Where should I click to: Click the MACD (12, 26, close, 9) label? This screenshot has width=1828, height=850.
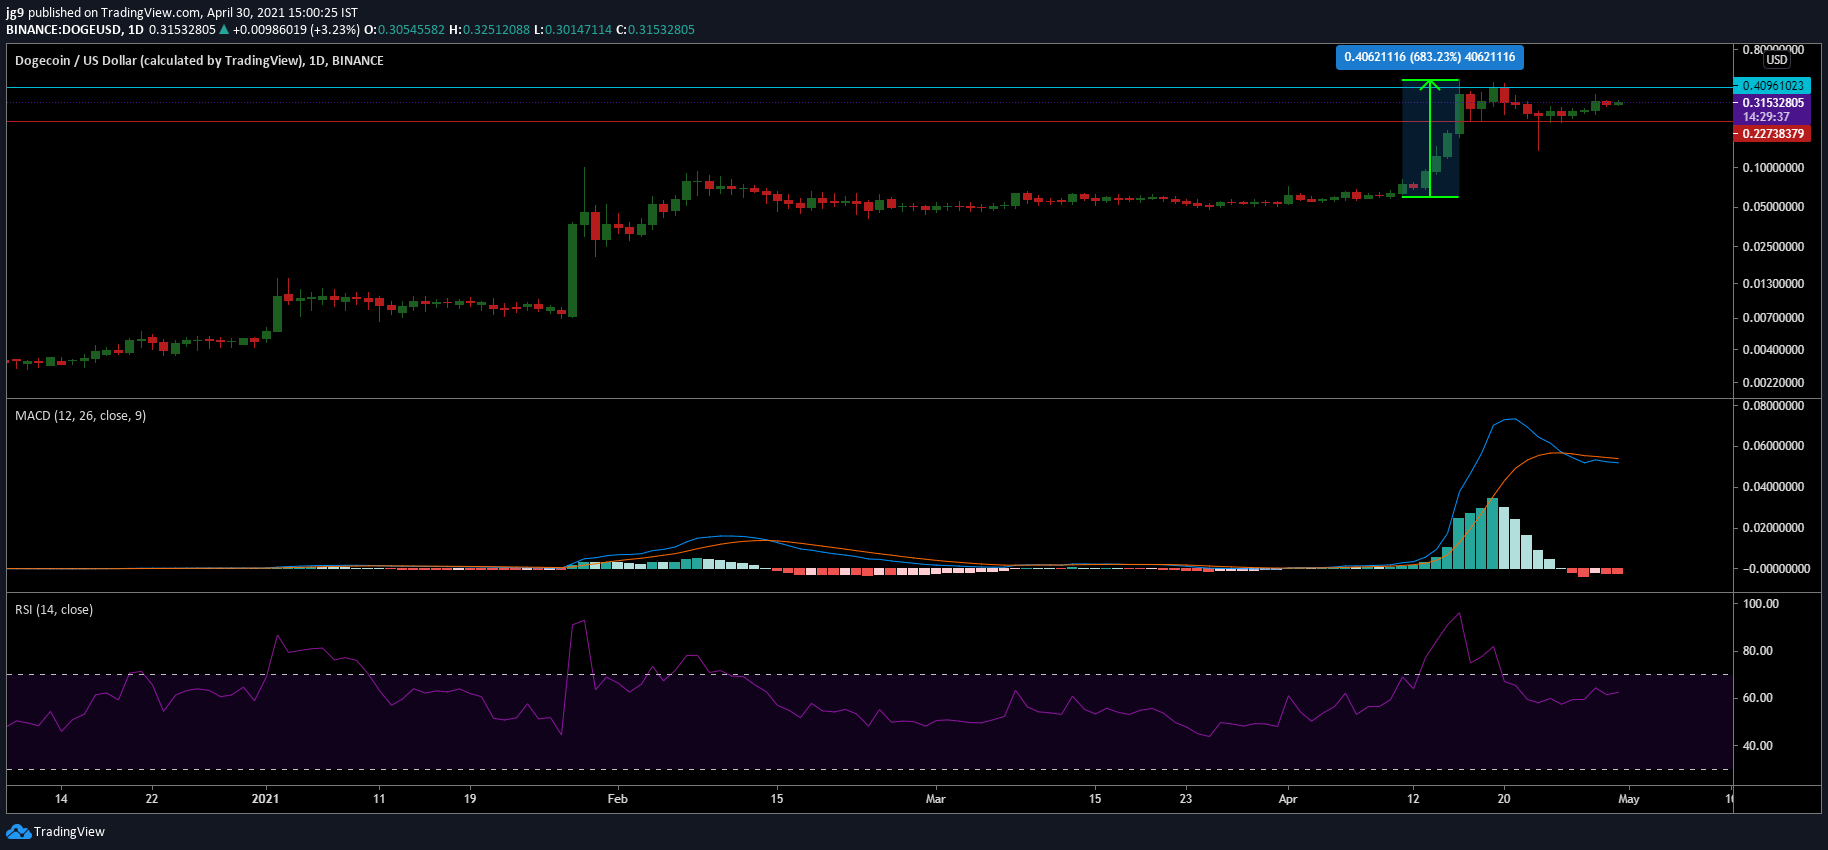pyautogui.click(x=80, y=415)
